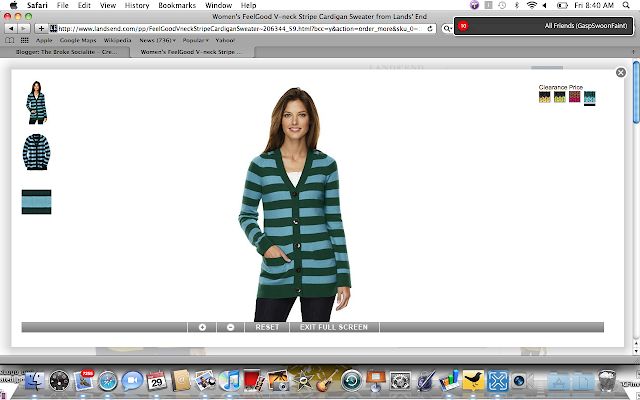Viewport: 640px width, 400px height.
Task: Open the History menu
Action: (x=137, y=5)
